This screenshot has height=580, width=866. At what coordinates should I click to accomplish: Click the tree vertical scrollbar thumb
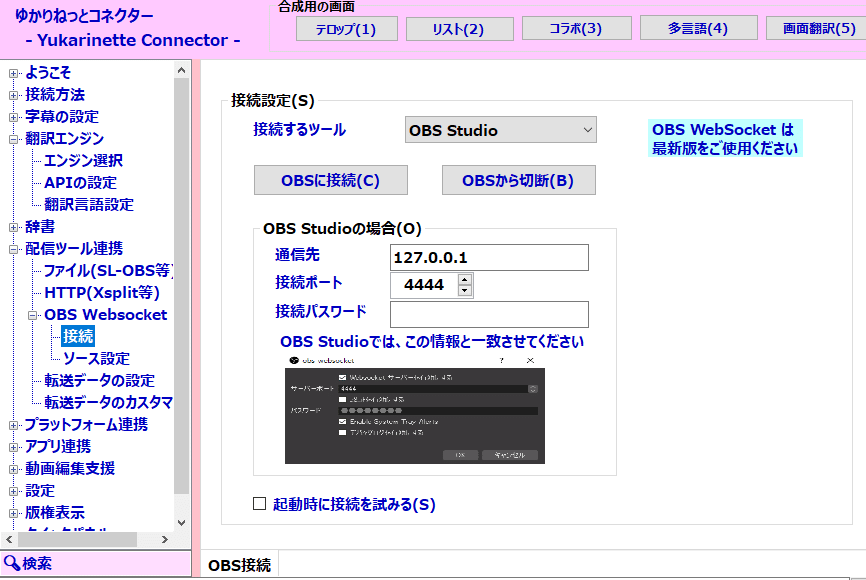182,286
